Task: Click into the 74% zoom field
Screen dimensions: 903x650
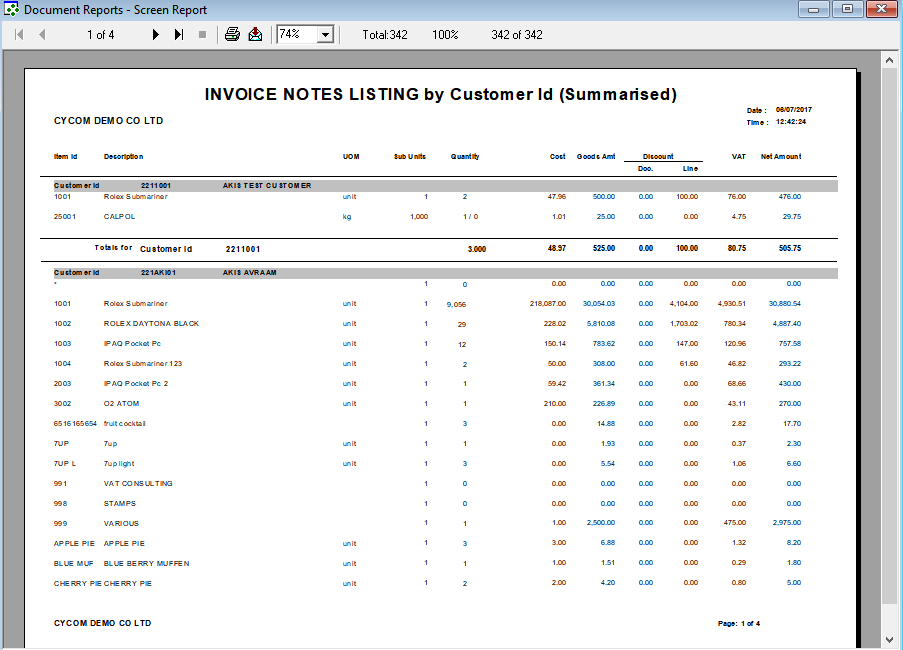Action: pos(297,35)
